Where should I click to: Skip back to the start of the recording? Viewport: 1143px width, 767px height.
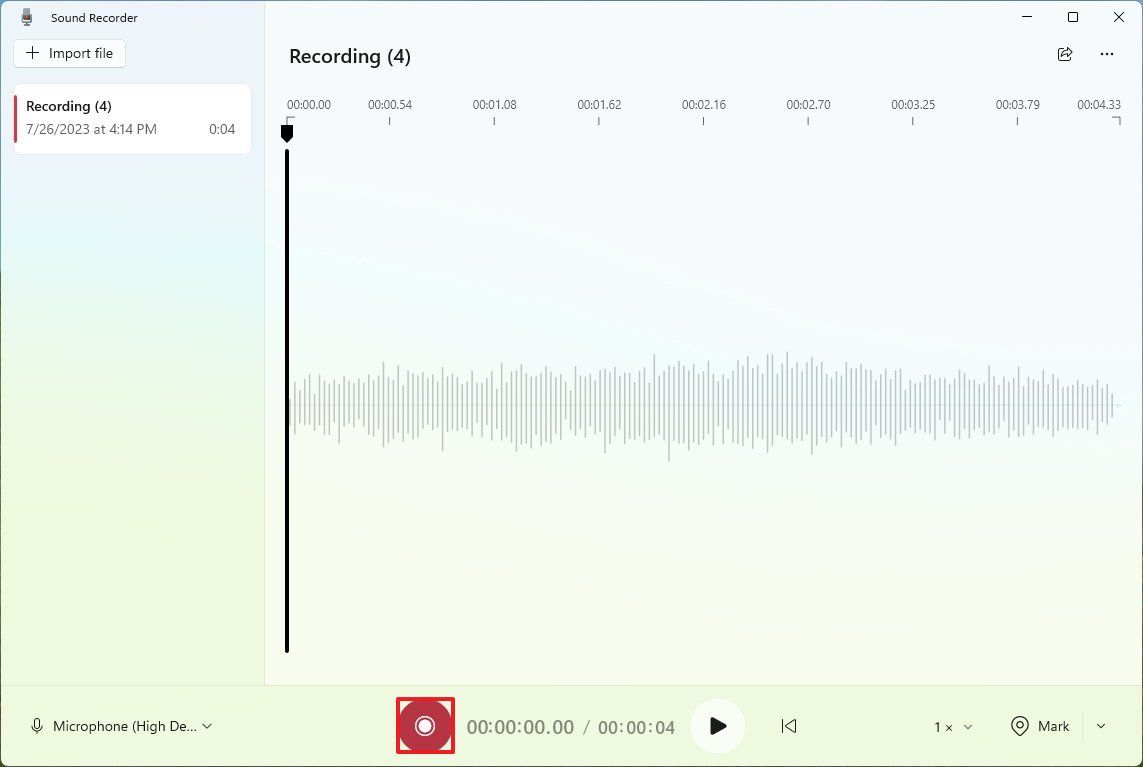(x=789, y=726)
